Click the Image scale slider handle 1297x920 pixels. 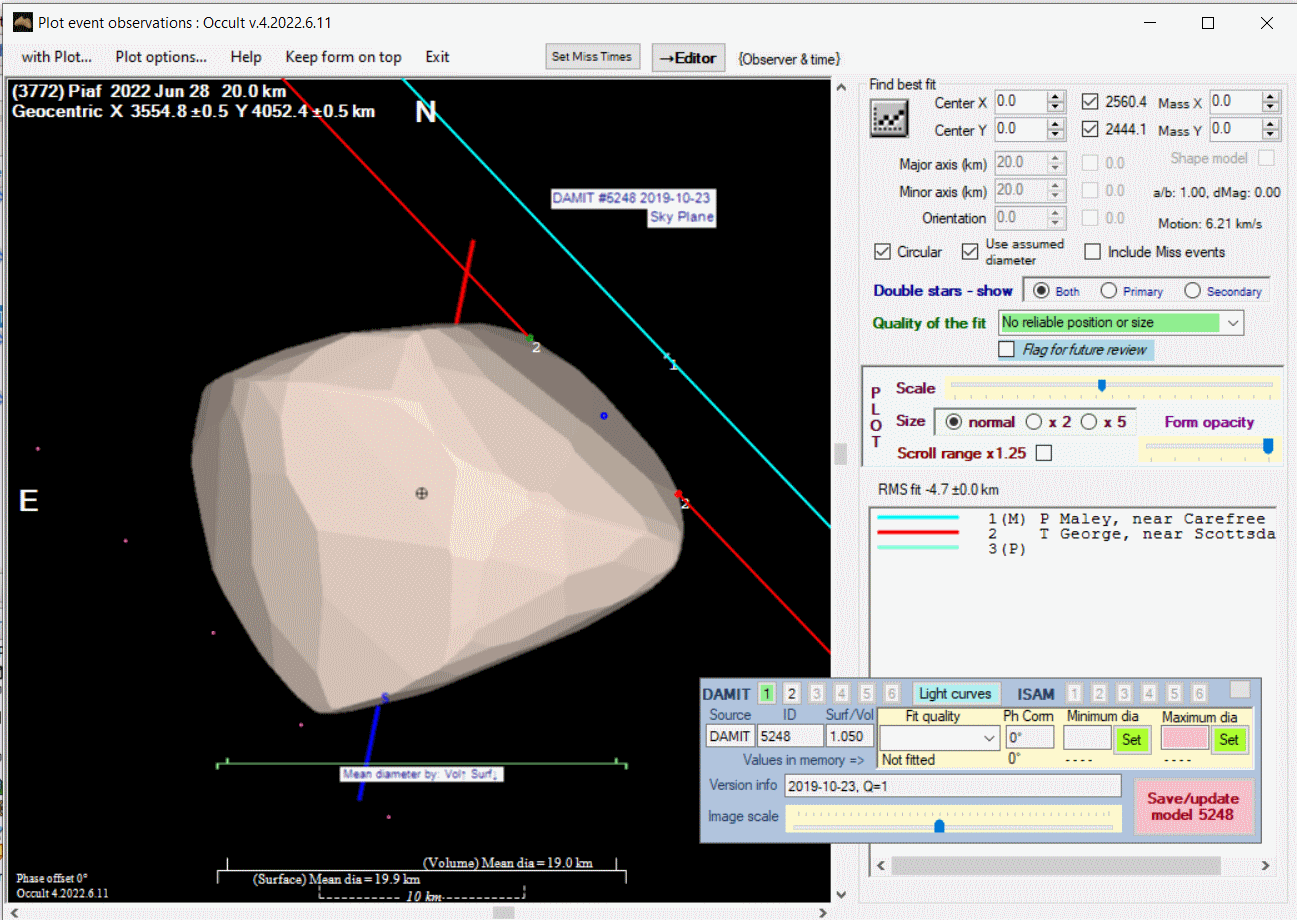coord(939,825)
